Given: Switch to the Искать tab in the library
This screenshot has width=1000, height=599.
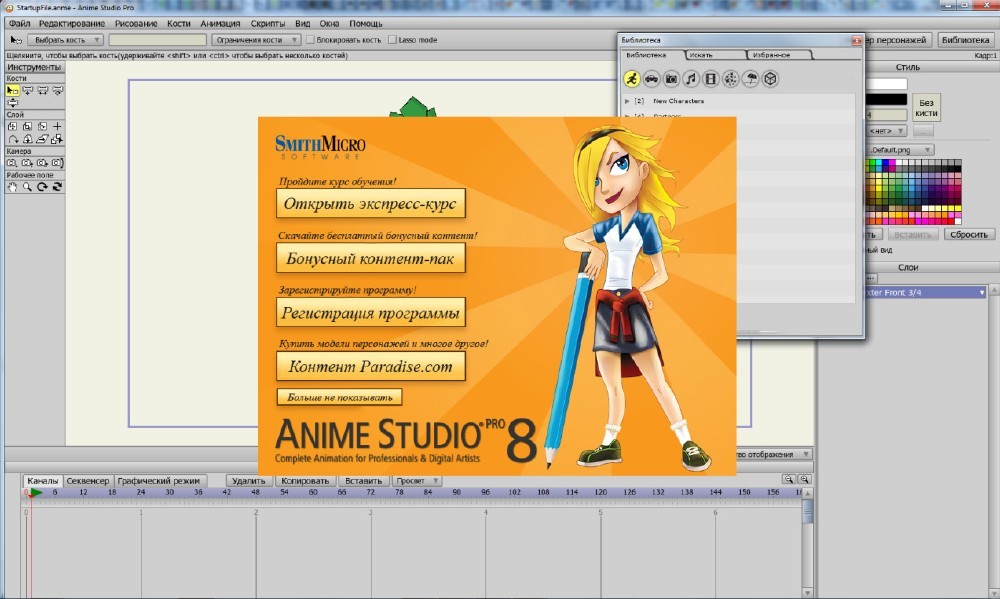Looking at the screenshot, I should pyautogui.click(x=714, y=55).
